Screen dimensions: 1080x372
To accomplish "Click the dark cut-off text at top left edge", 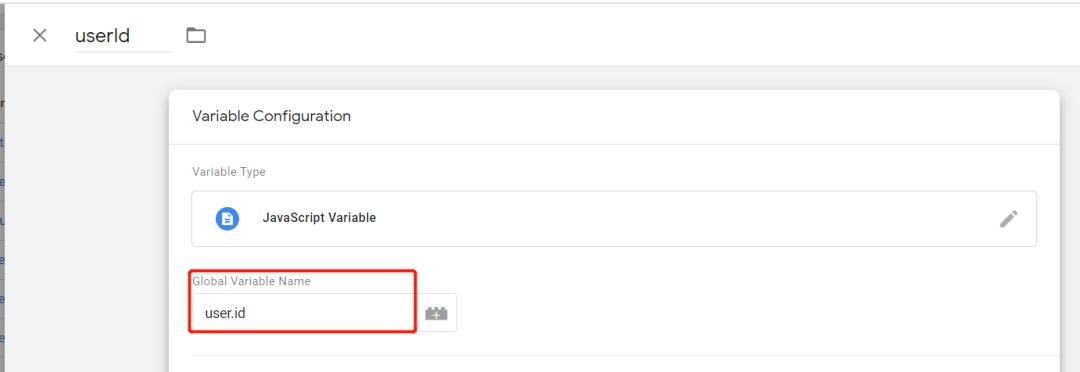I will 2,56.
